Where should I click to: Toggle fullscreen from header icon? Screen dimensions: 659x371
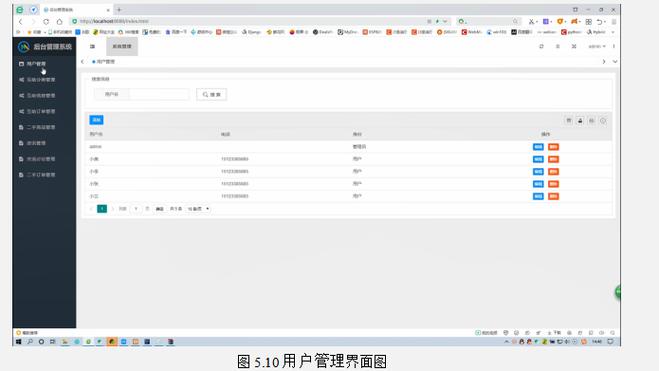click(574, 47)
